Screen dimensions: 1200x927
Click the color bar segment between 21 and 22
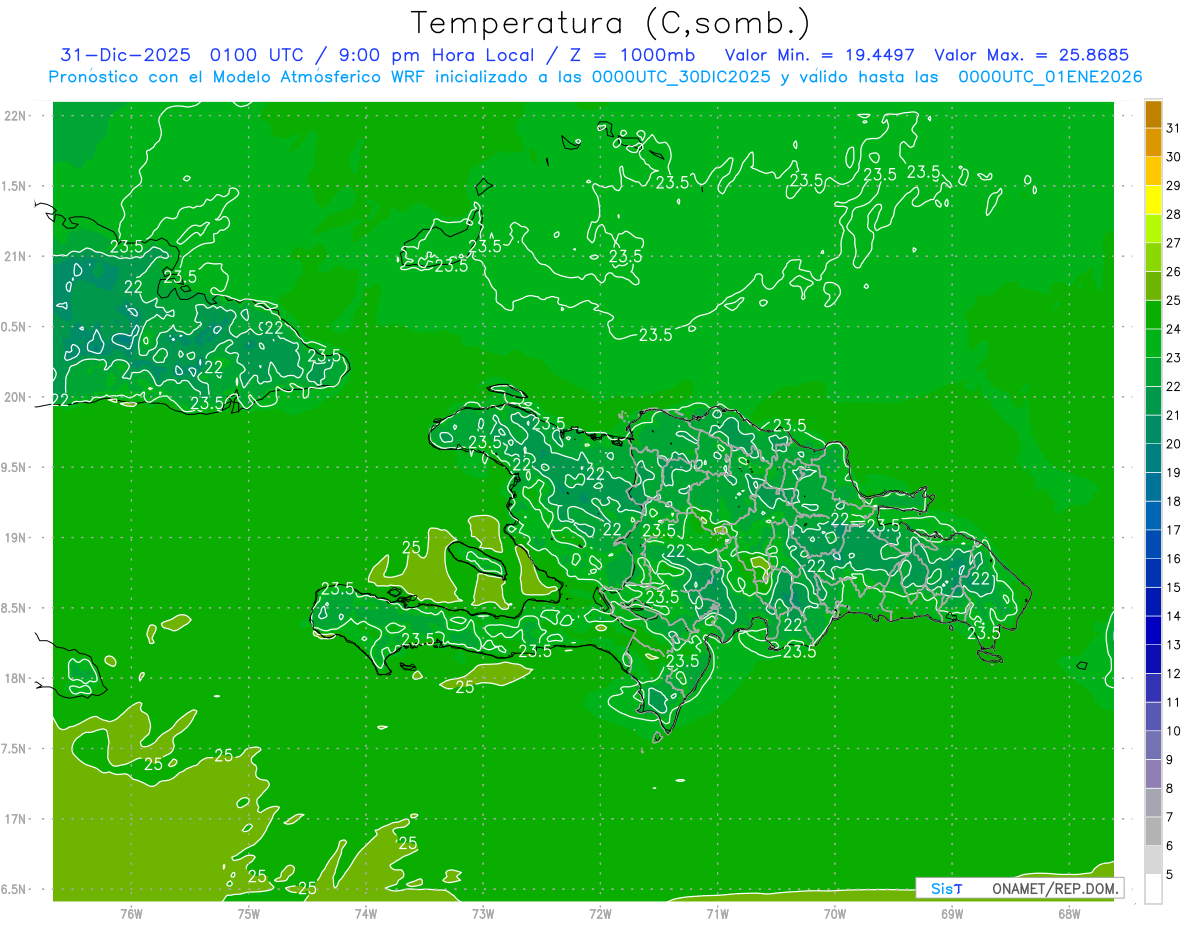coord(1153,401)
